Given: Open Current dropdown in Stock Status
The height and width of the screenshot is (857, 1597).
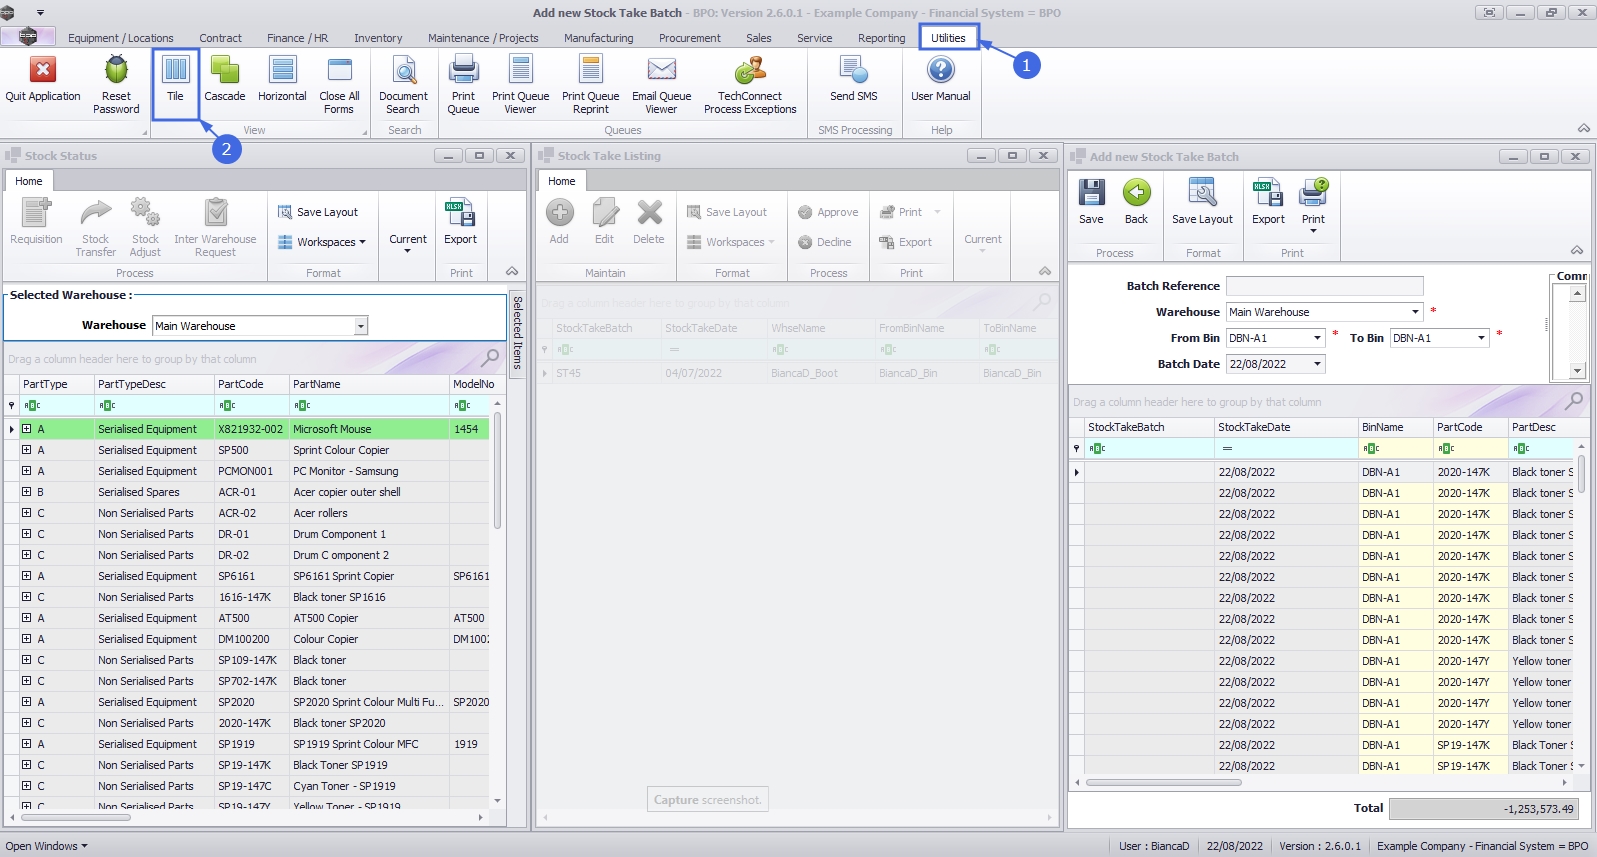Looking at the screenshot, I should 408,243.
